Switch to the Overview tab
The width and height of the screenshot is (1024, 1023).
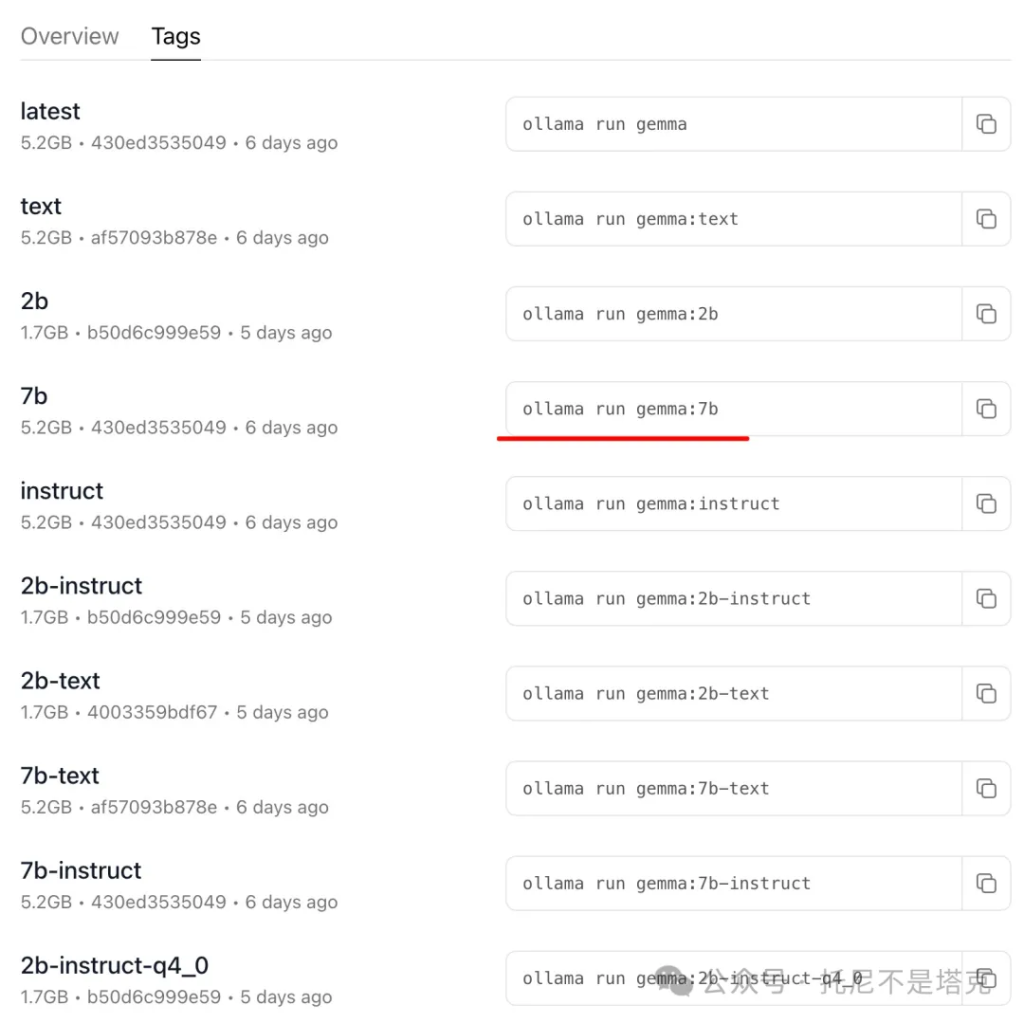coord(70,37)
